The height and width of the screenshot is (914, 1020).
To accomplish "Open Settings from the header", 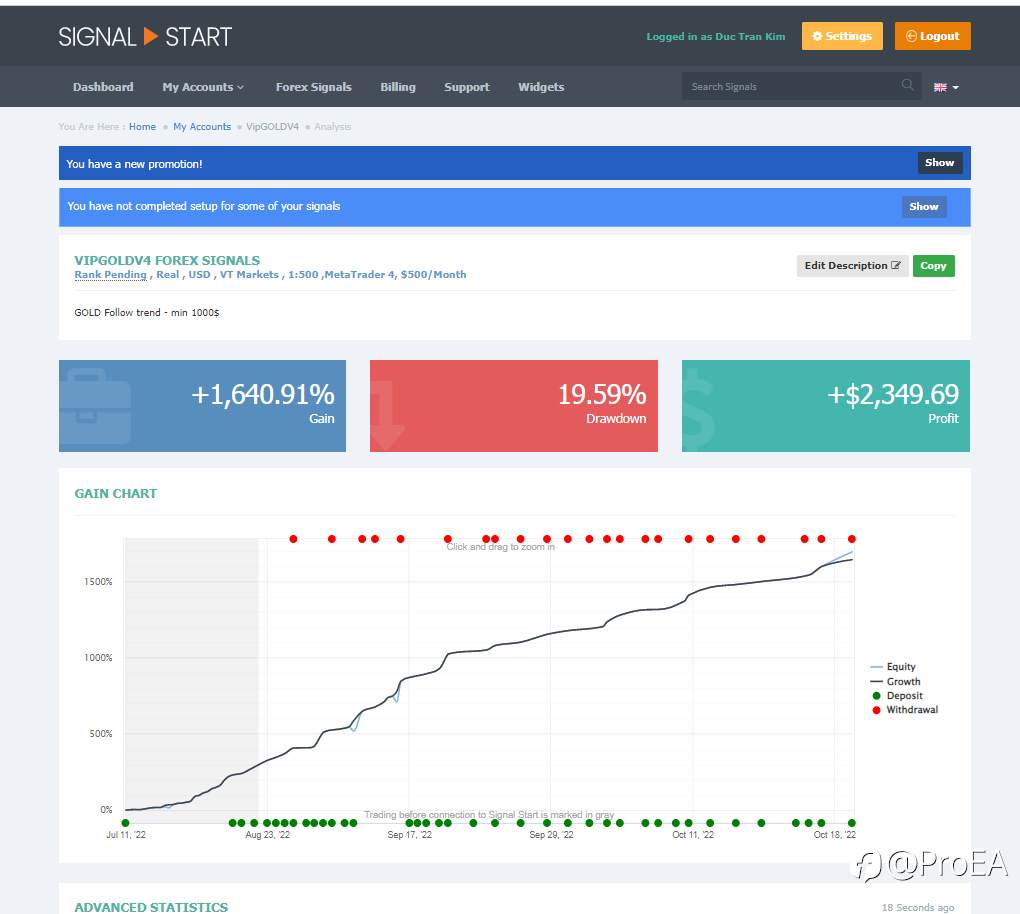I will (842, 36).
